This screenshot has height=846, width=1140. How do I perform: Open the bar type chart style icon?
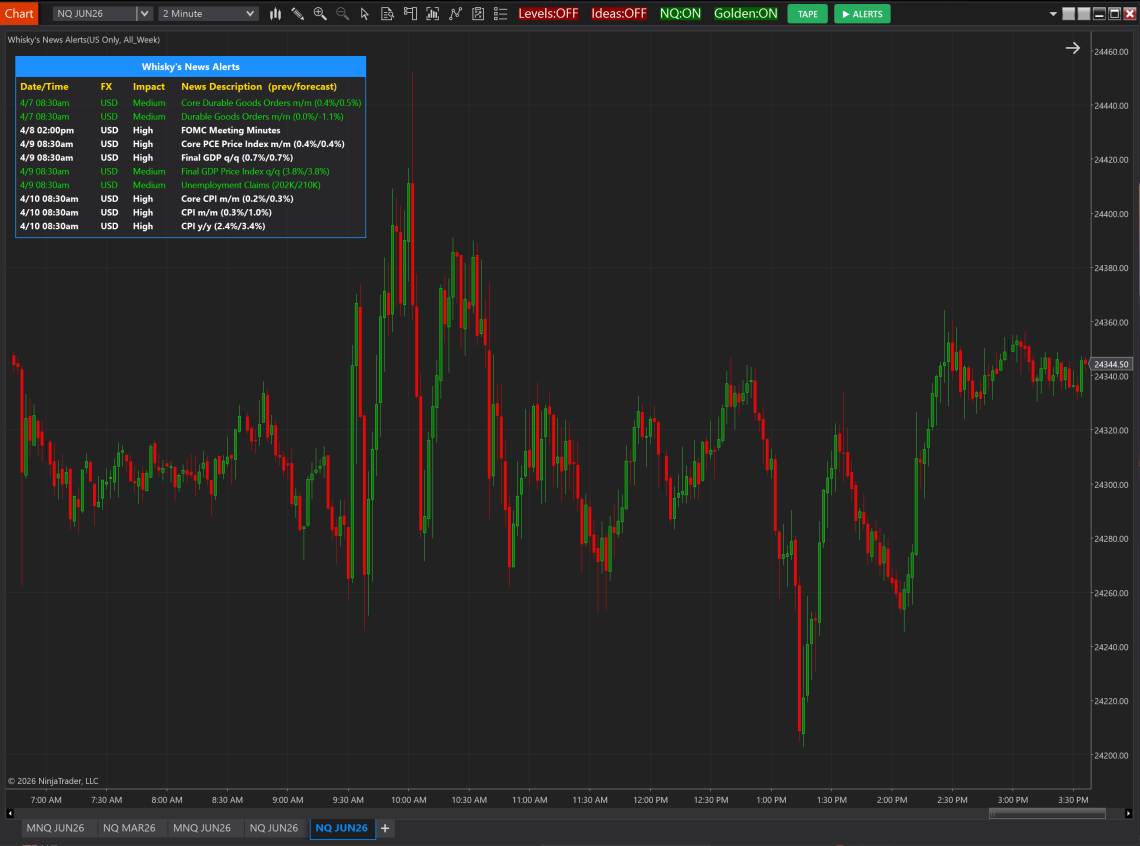275,14
